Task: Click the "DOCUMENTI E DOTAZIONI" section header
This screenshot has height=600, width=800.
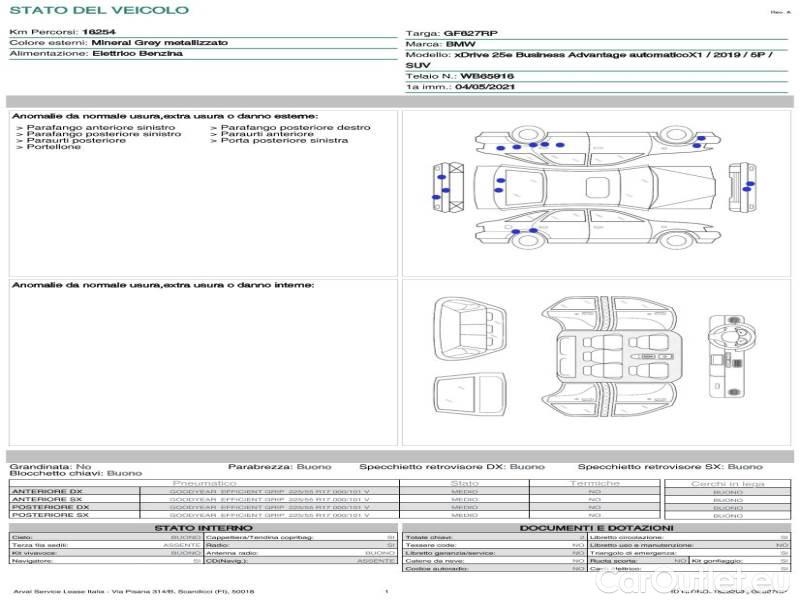Action: pyautogui.click(x=596, y=528)
